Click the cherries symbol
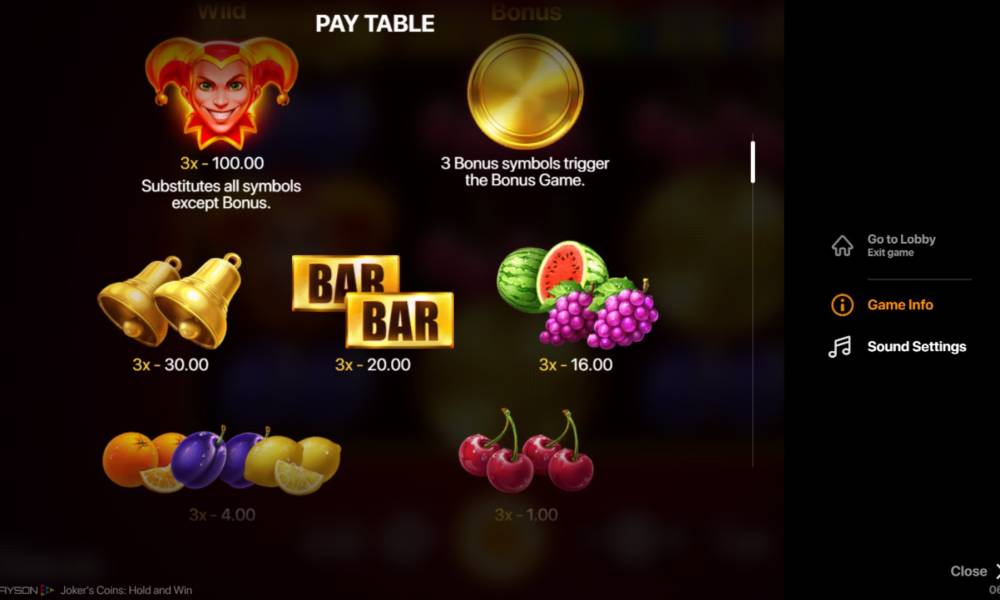This screenshot has height=600, width=1000. coord(526,450)
